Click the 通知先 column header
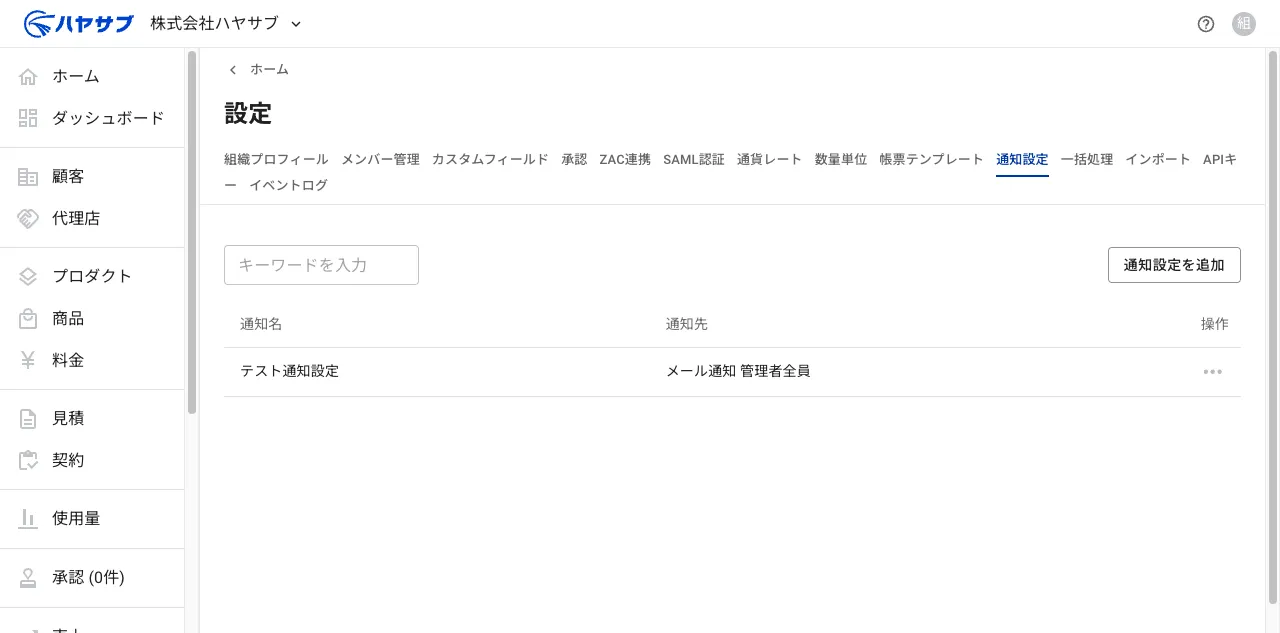 pyautogui.click(x=687, y=324)
